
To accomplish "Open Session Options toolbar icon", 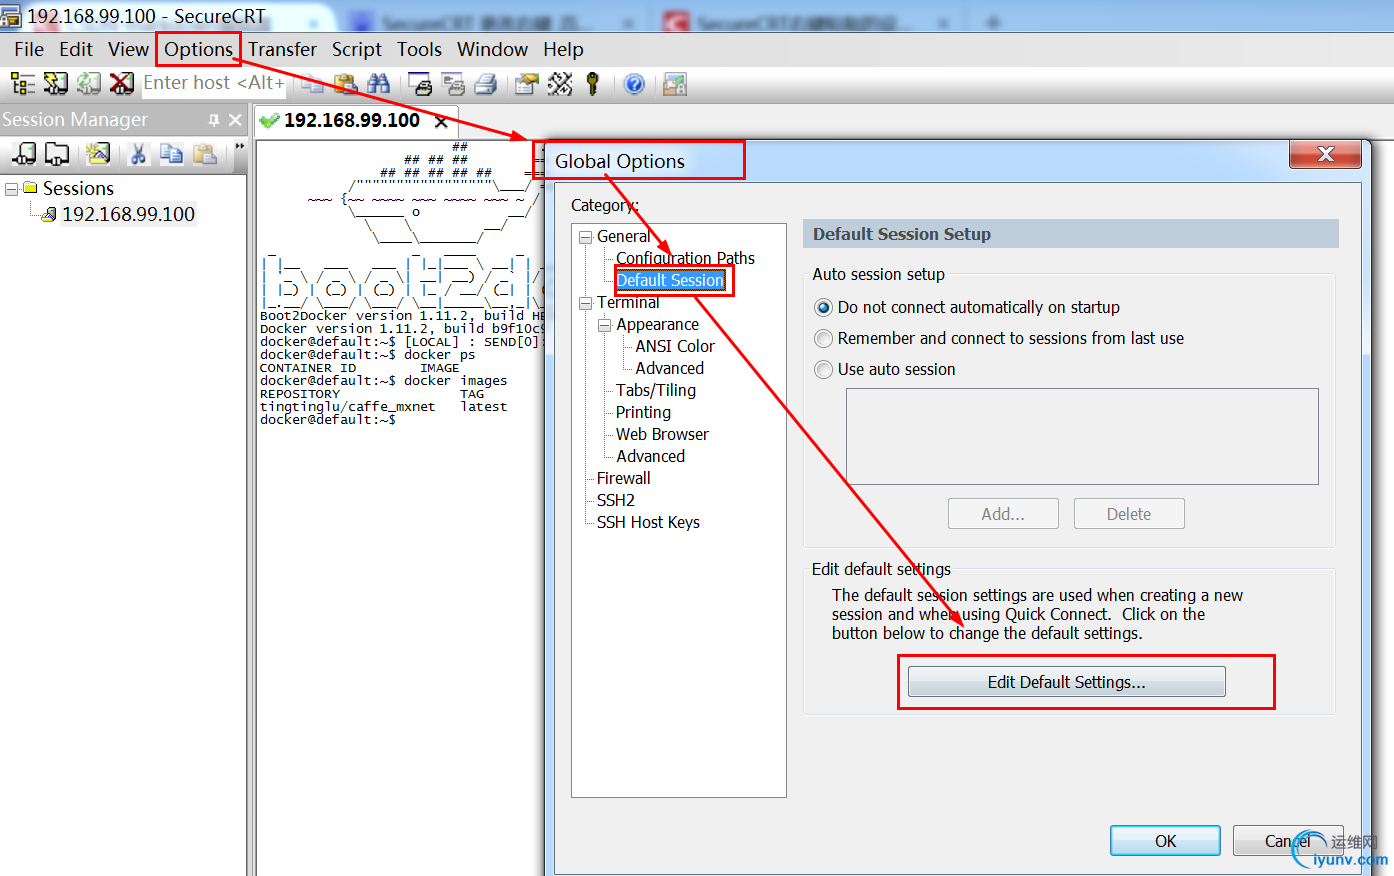I will (x=527, y=84).
